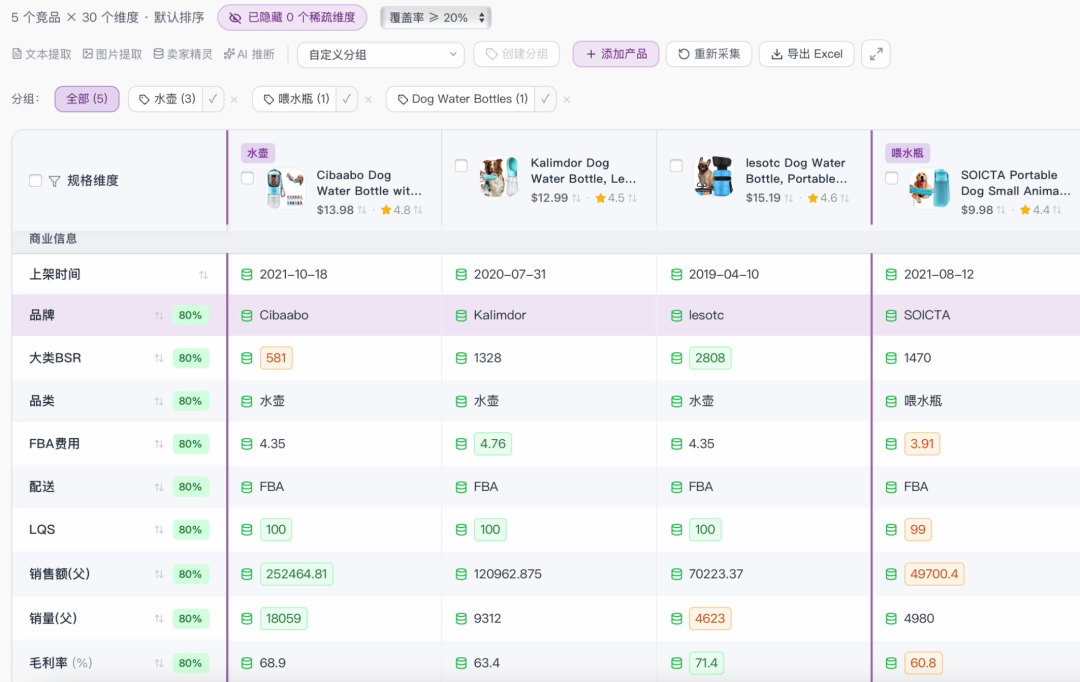This screenshot has width=1080, height=682.
Task: Click the 导出 Excel button
Action: pos(807,54)
